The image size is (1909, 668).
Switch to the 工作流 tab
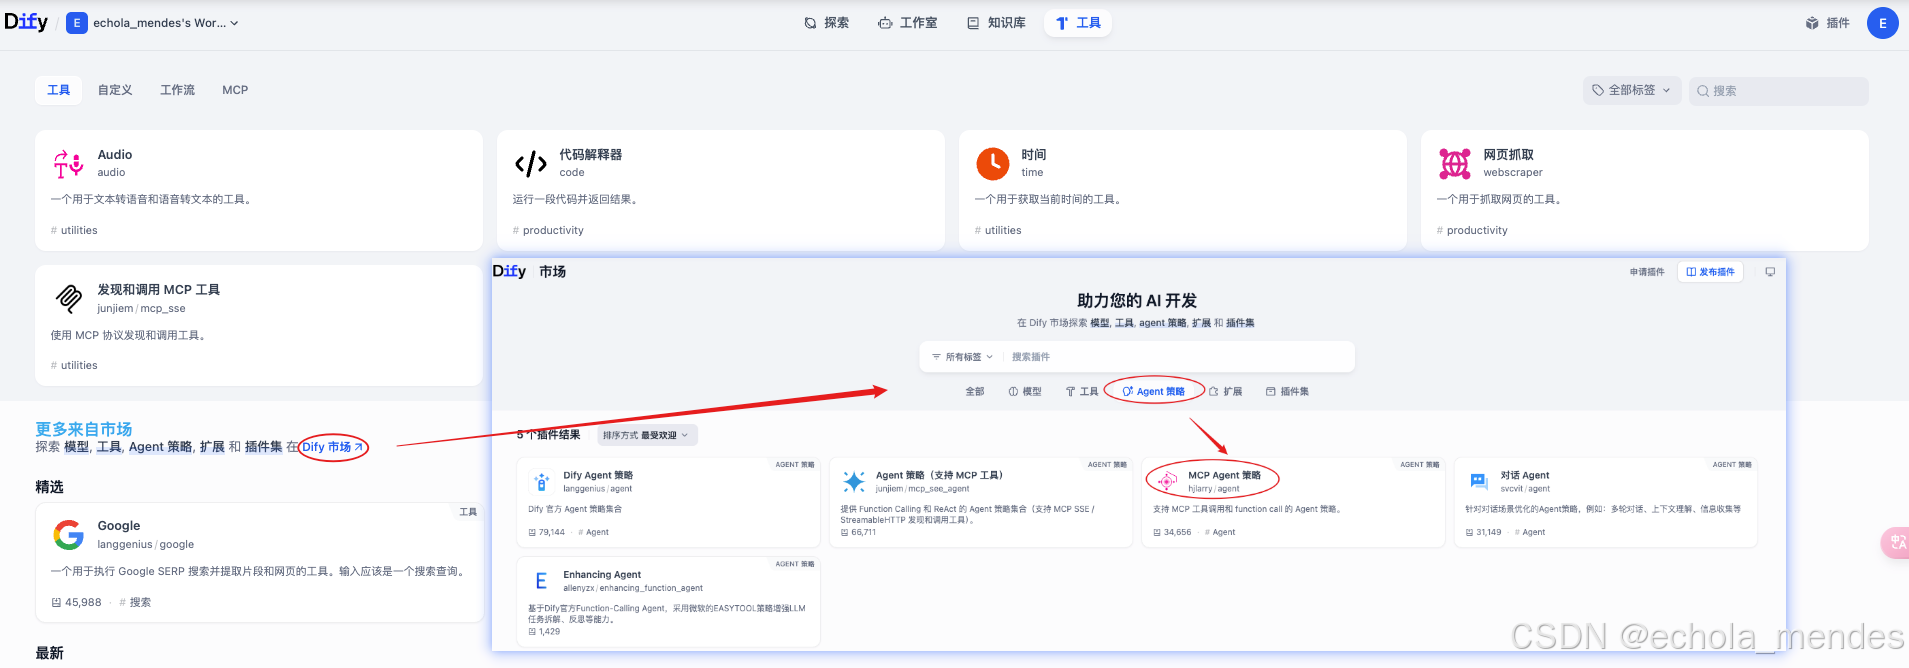(x=178, y=90)
